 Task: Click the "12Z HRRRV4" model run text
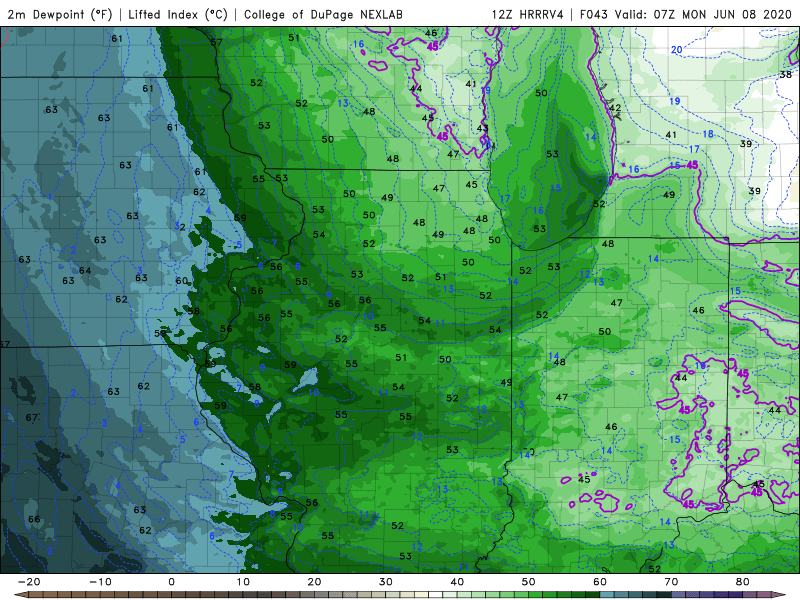coord(527,14)
